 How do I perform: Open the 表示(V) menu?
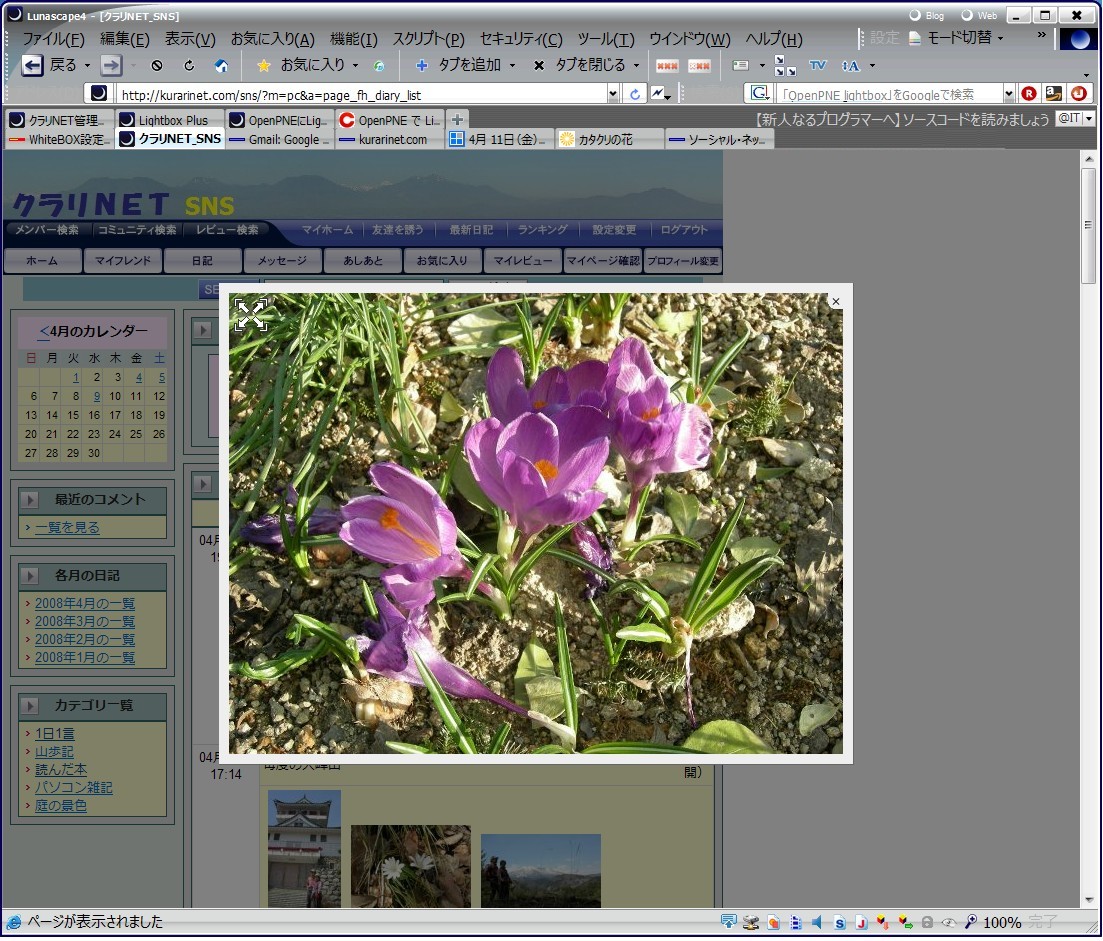tap(190, 39)
